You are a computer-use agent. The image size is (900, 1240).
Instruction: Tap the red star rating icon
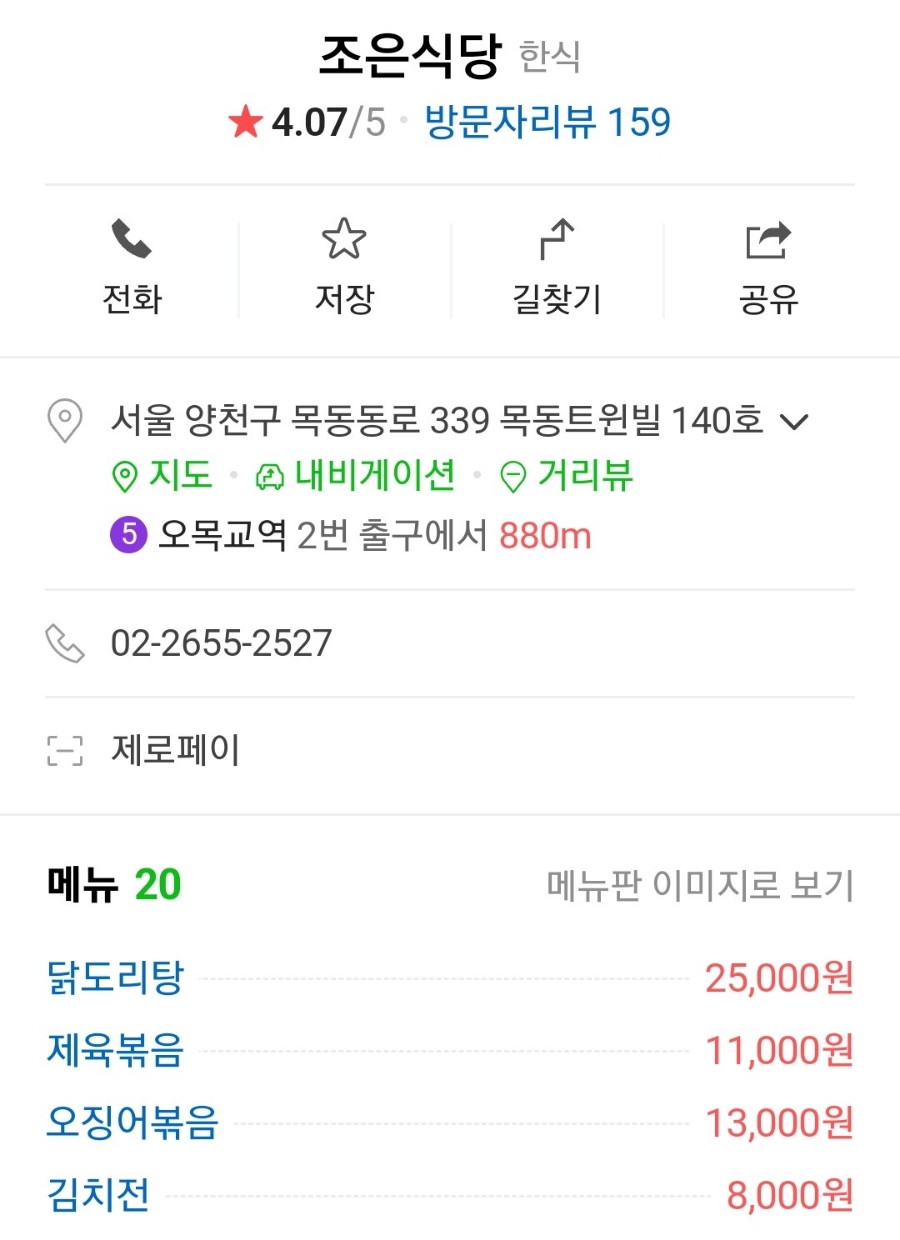[245, 123]
